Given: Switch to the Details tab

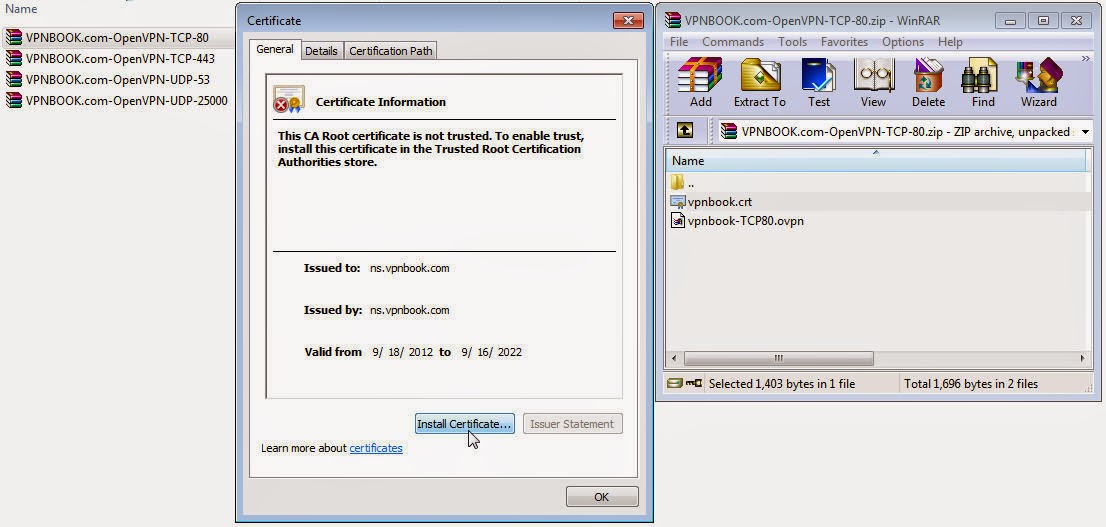Looking at the screenshot, I should click(322, 51).
